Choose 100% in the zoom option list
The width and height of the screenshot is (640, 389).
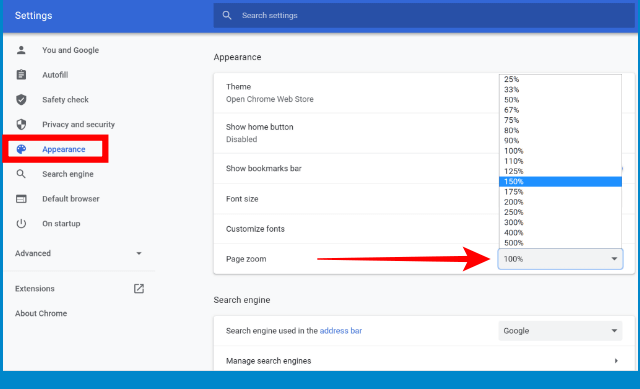[x=560, y=151]
